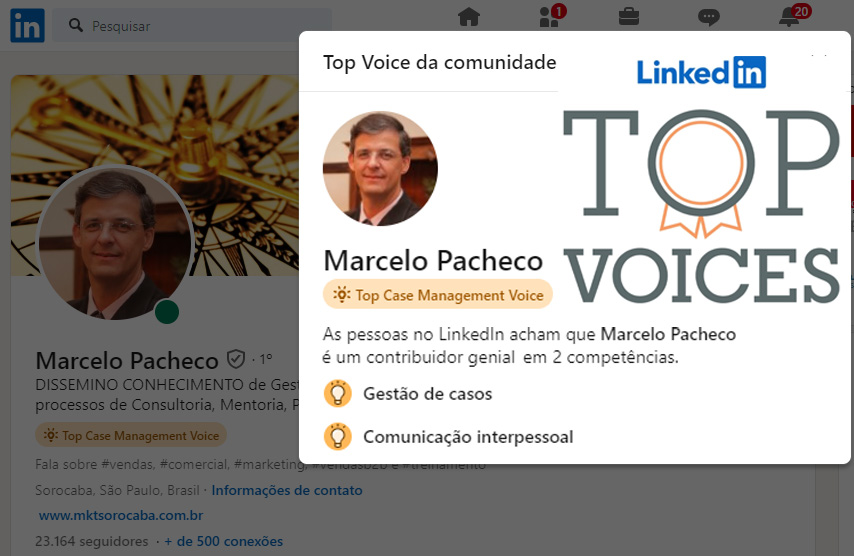The image size is (854, 556).
Task: Click the Top Case Management Voice badge in popup
Action: coord(438,295)
